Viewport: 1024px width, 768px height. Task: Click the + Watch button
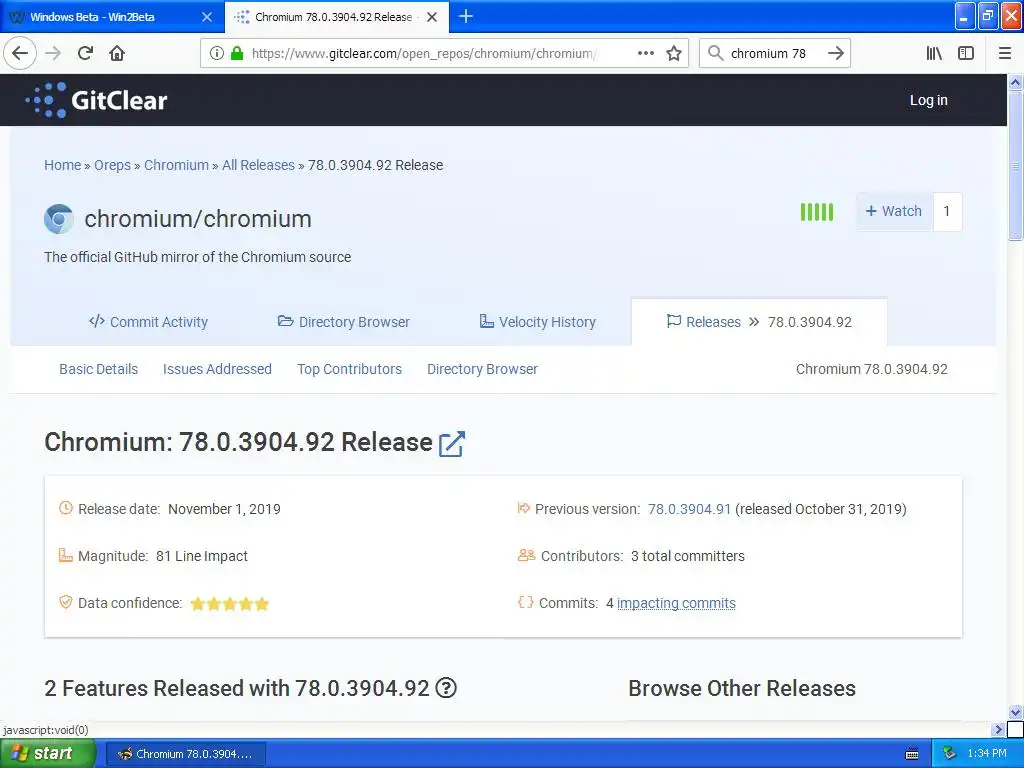(894, 212)
